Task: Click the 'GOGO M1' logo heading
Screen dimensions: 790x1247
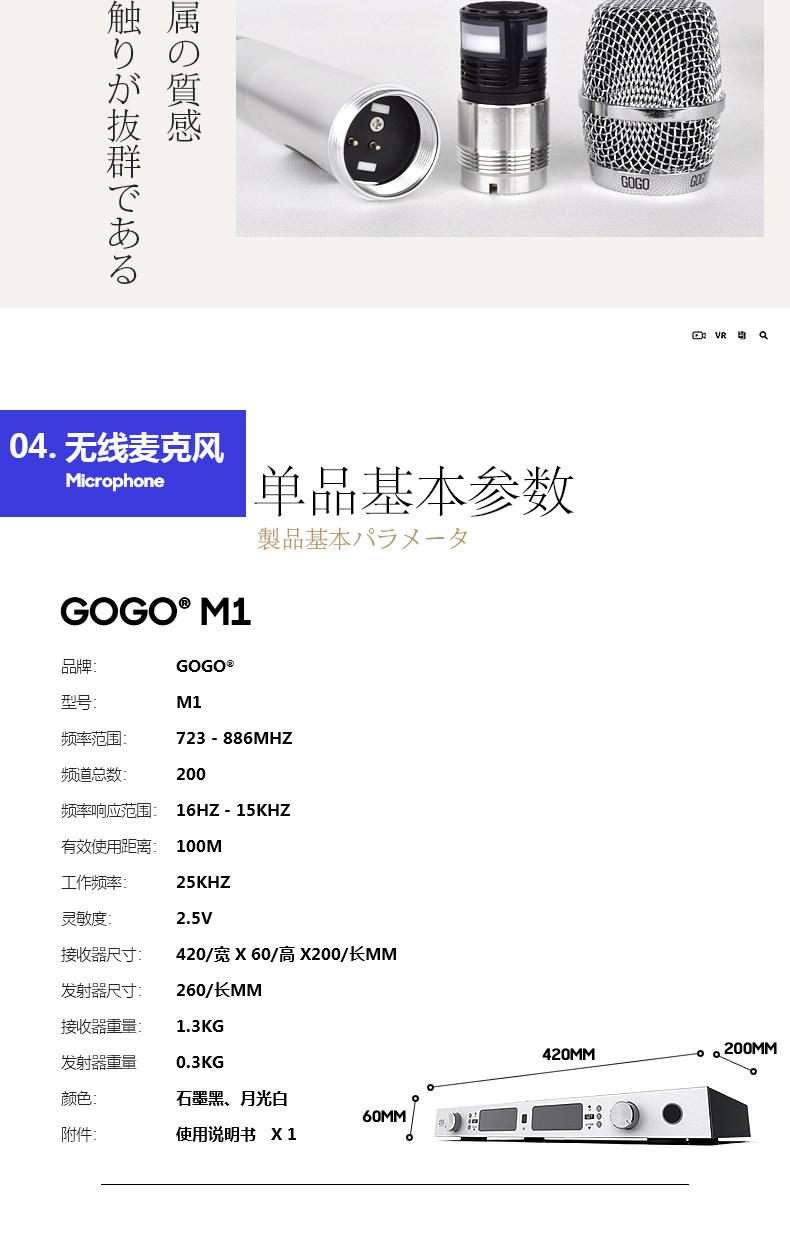Action: [x=155, y=611]
